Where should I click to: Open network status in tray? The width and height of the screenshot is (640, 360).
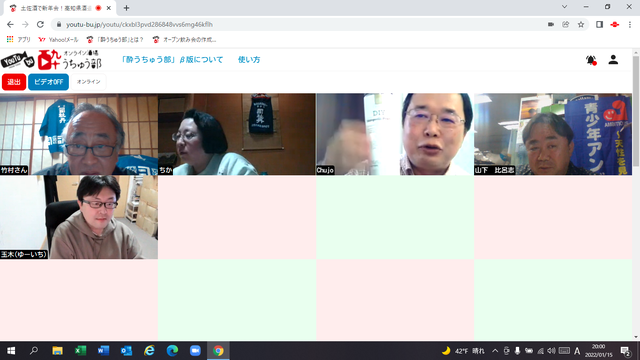click(540, 351)
